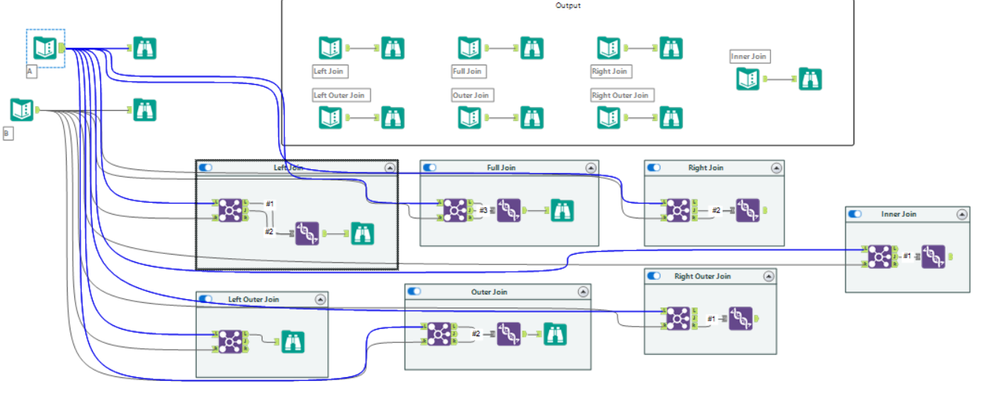Screen dimensions: 999x401
Task: Toggle the Left Outer Join container enable switch
Action: [206, 298]
